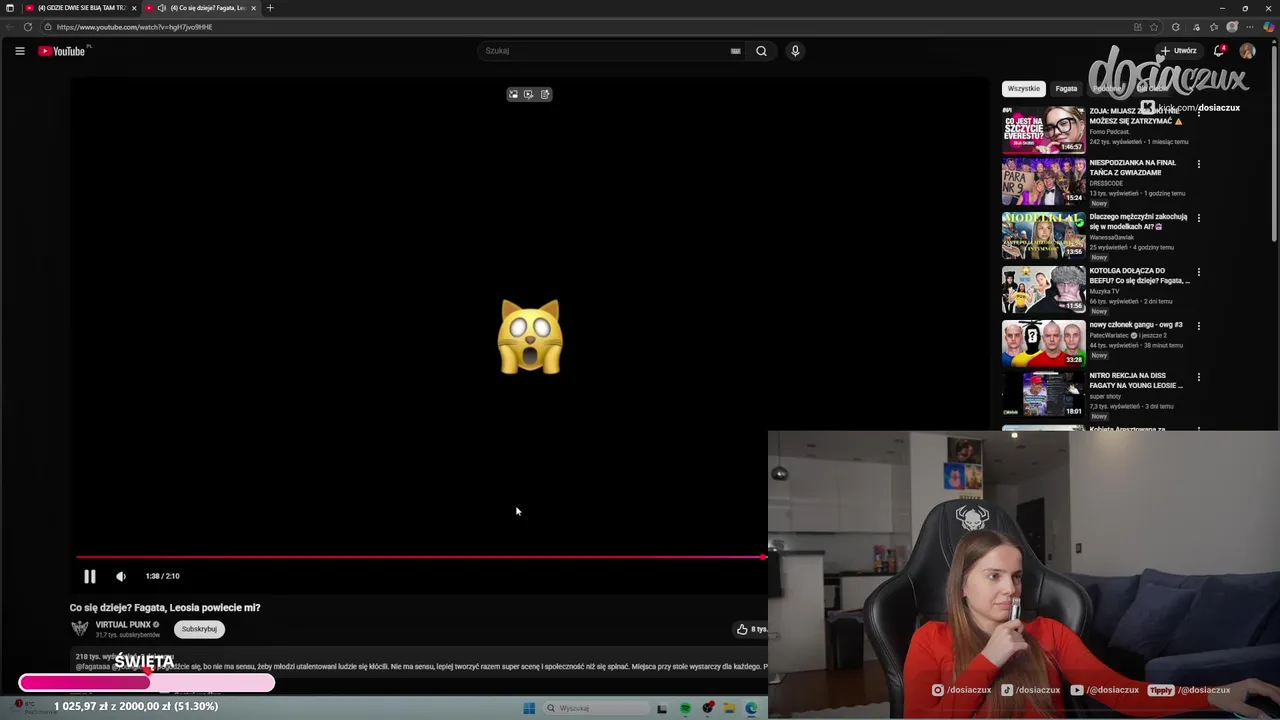Bookmark the page with the star icon
The image size is (1280, 720).
tap(1154, 27)
